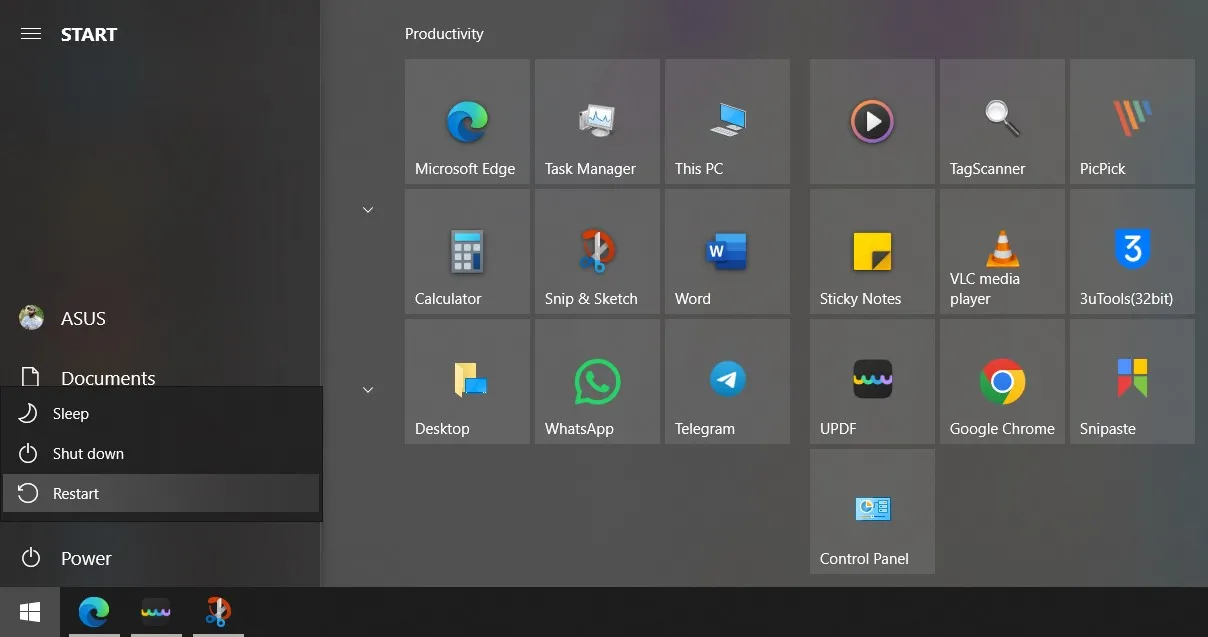This screenshot has height=637, width=1208.
Task: Open the unlabeled media player tile
Action: click(x=872, y=121)
